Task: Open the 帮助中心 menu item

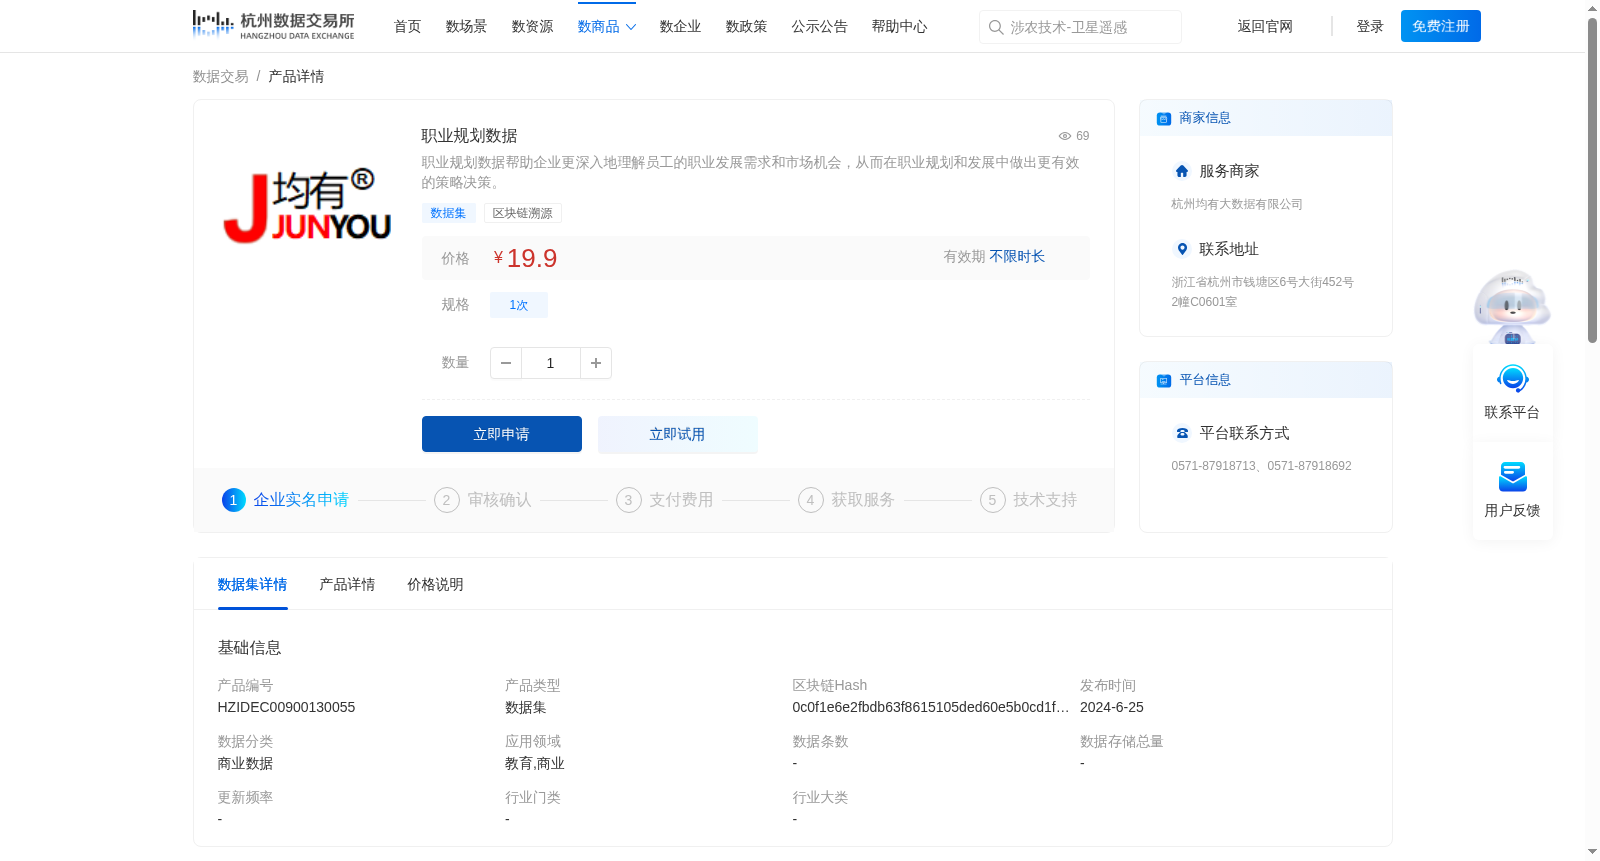Action: point(900,27)
